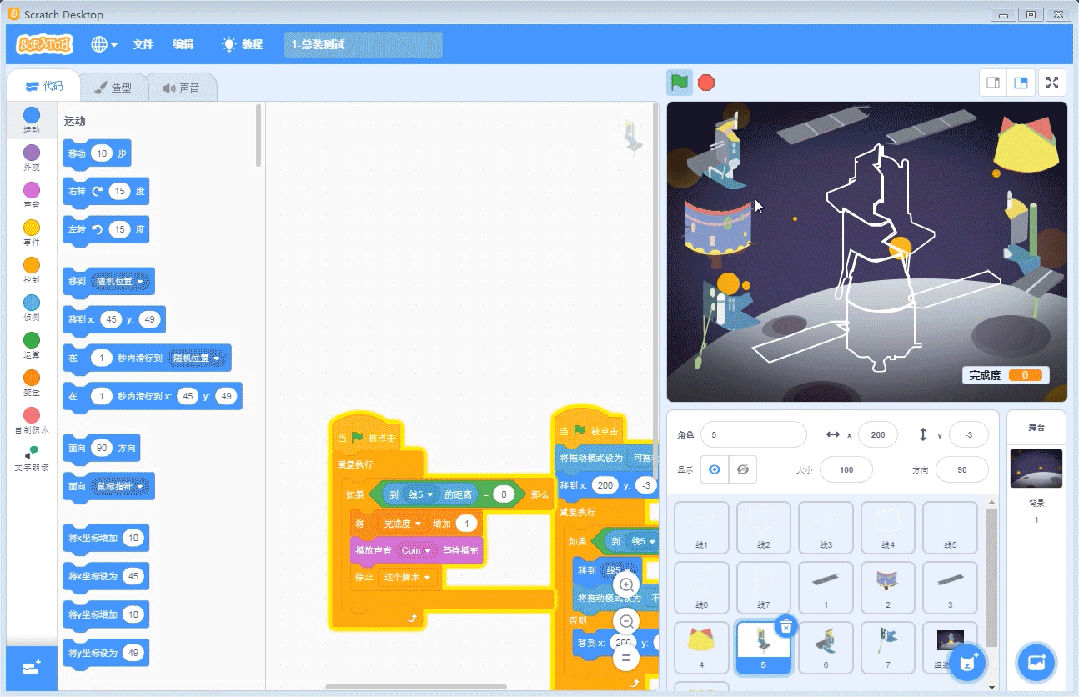Delete sprite 5 with the trash badge
This screenshot has width=1079, height=697.
(x=783, y=627)
